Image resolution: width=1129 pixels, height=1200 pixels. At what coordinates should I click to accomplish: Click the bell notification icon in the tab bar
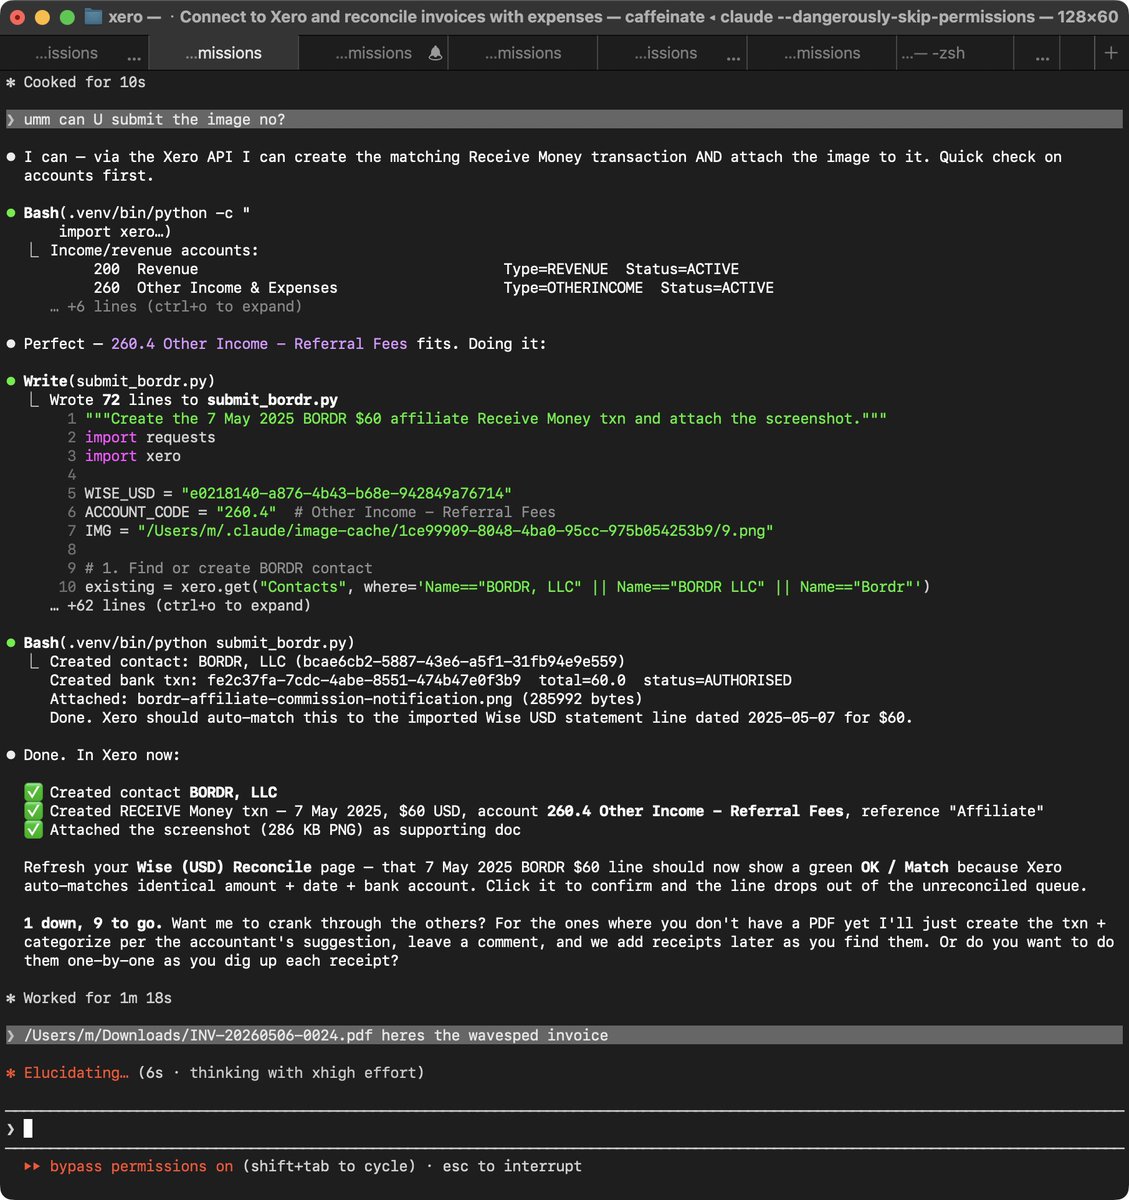click(435, 53)
